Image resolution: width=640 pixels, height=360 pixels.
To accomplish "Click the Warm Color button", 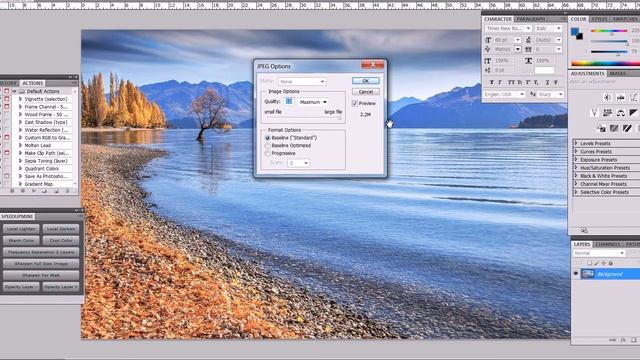I will click(x=21, y=240).
